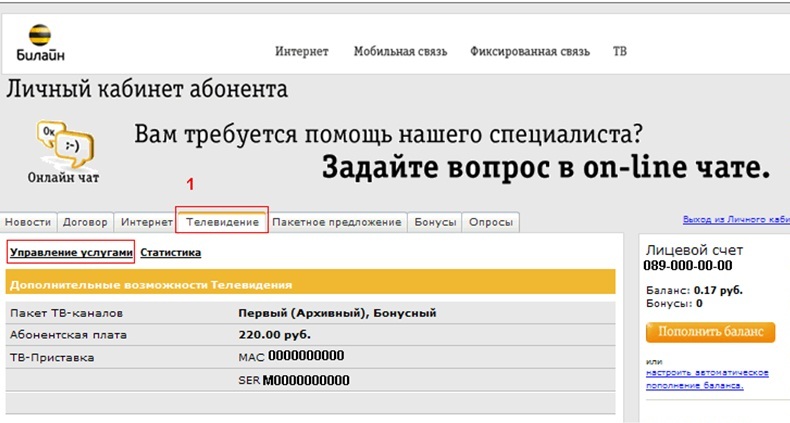
Task: Click the Баланс: 0.17 руб. text
Action: click(694, 291)
